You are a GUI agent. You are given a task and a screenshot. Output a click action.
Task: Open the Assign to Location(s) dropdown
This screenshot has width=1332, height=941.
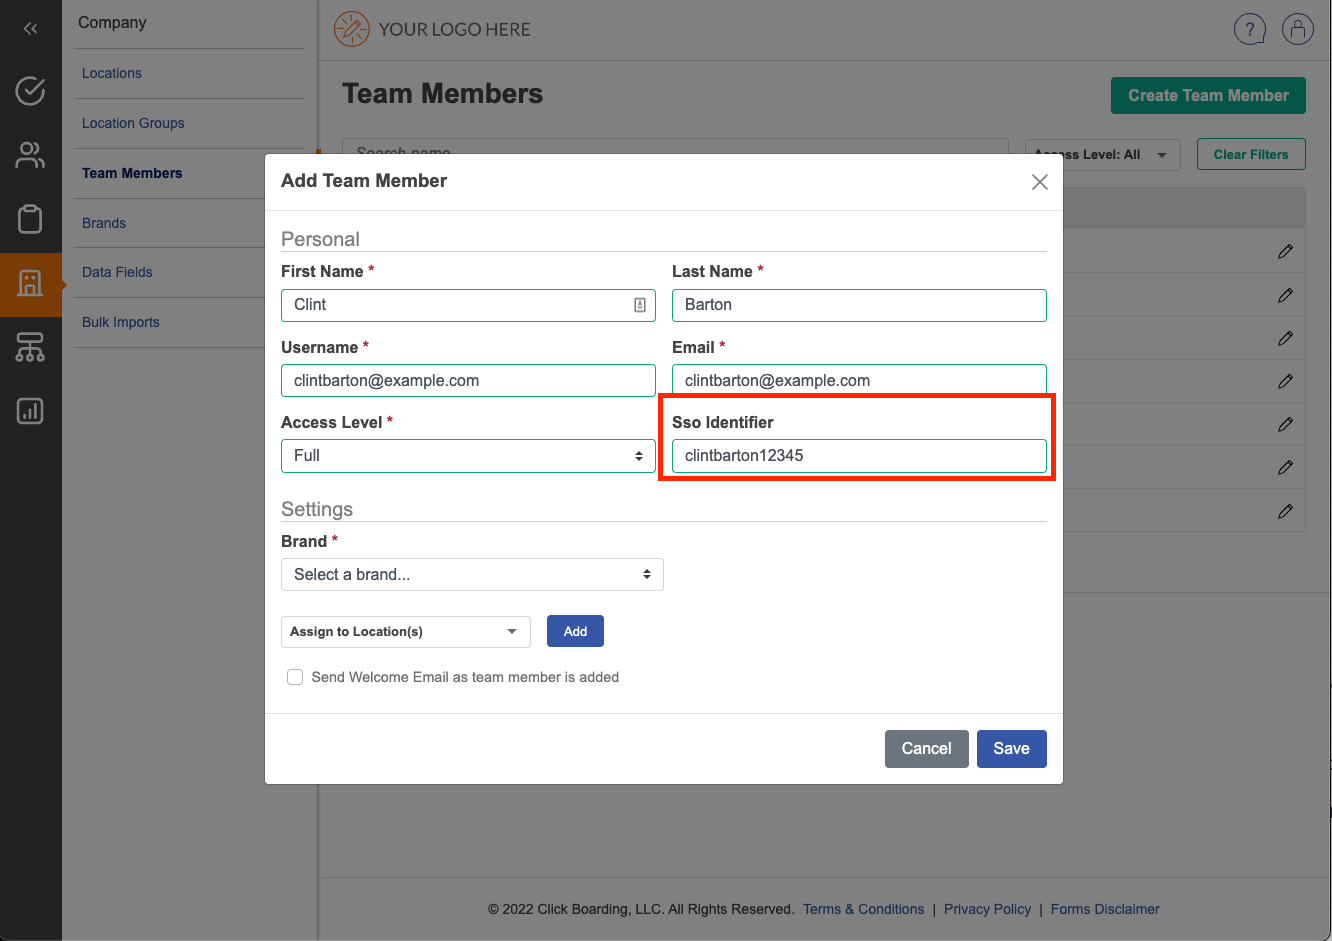tap(405, 632)
